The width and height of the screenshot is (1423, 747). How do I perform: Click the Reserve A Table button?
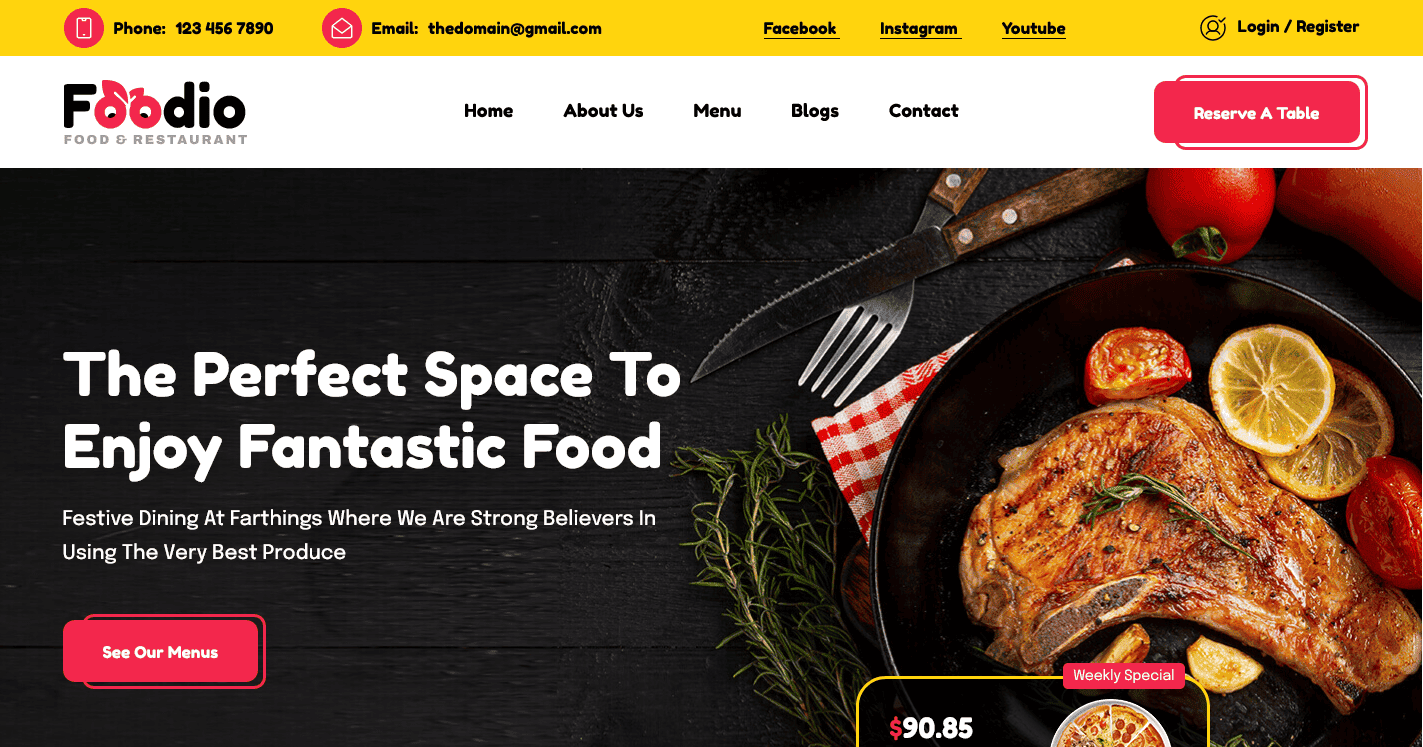click(x=1257, y=113)
